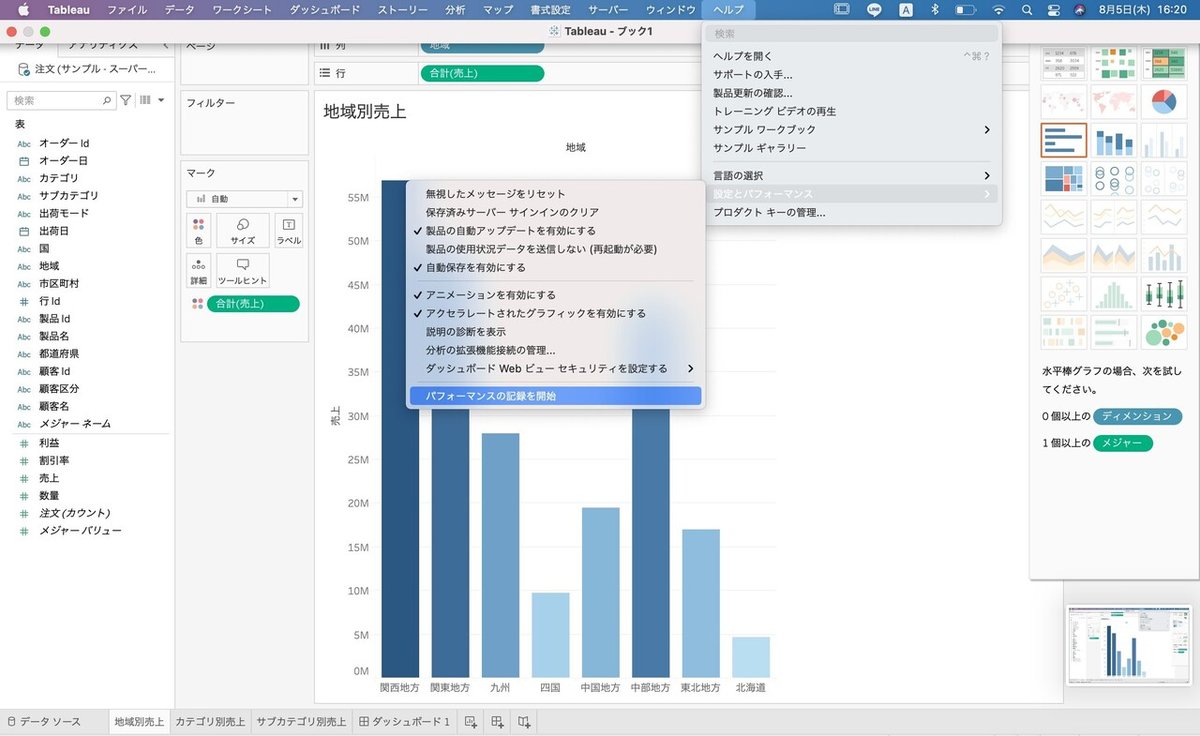
Task: Click the 合計(売上) pill on Rows shelf
Action: click(x=482, y=73)
